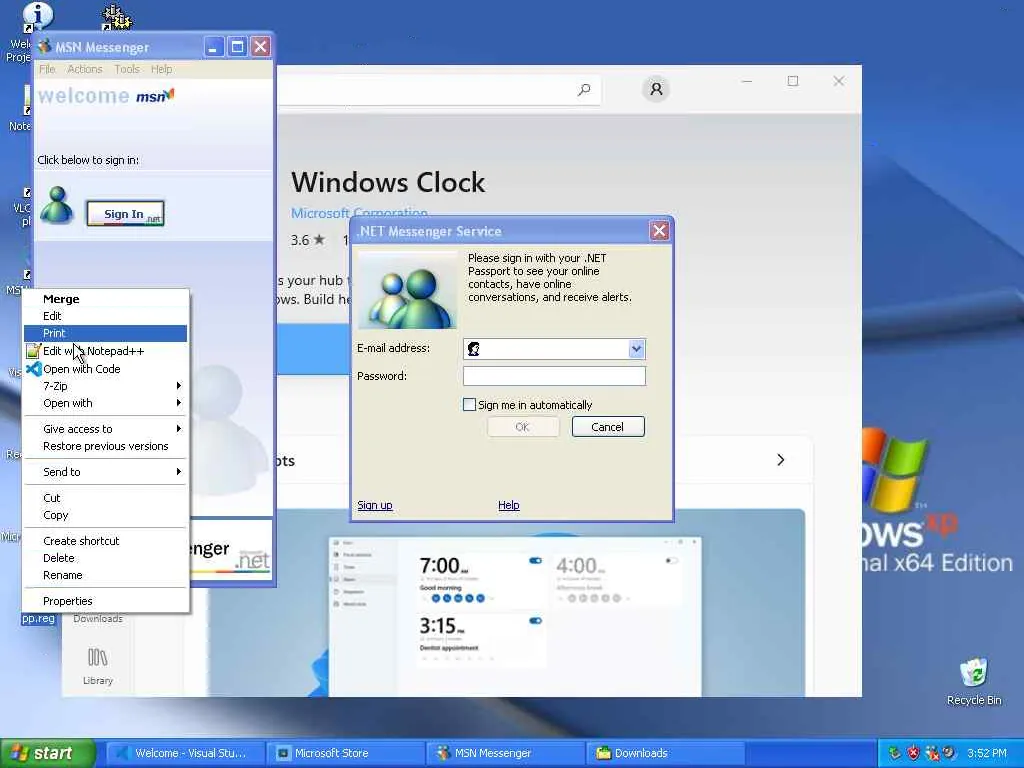
Task: Select the pp.reg file on desktop
Action: pyautogui.click(x=38, y=618)
